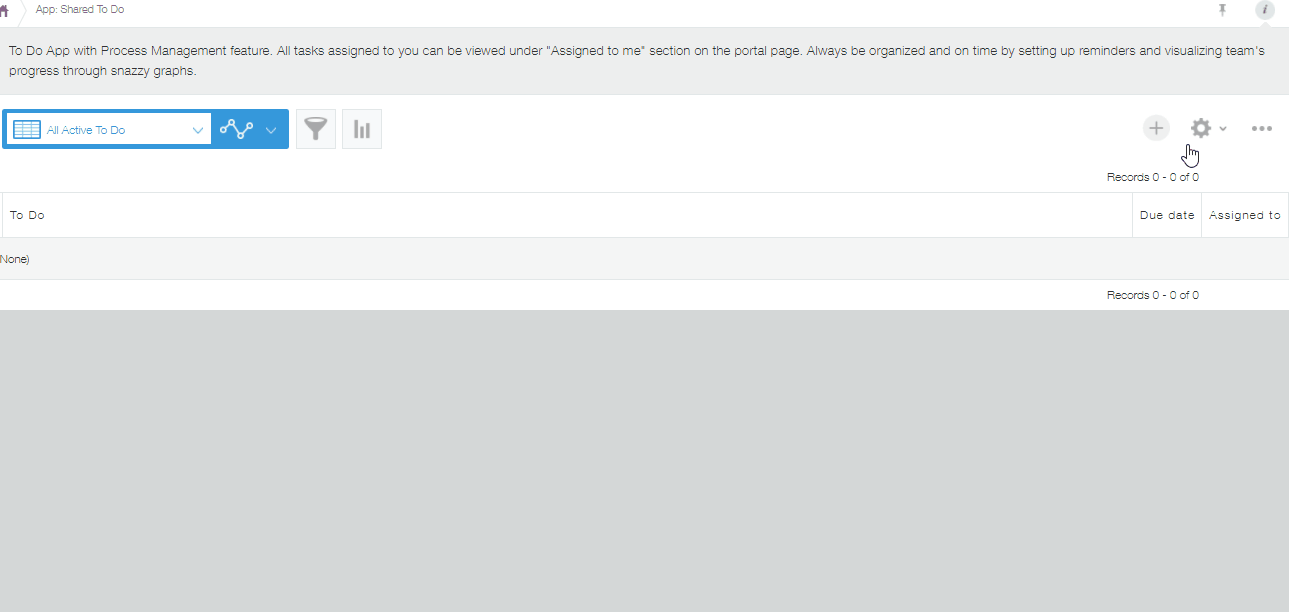
Task: Click the App: Shared To Do breadcrumb
Action: 80,9
